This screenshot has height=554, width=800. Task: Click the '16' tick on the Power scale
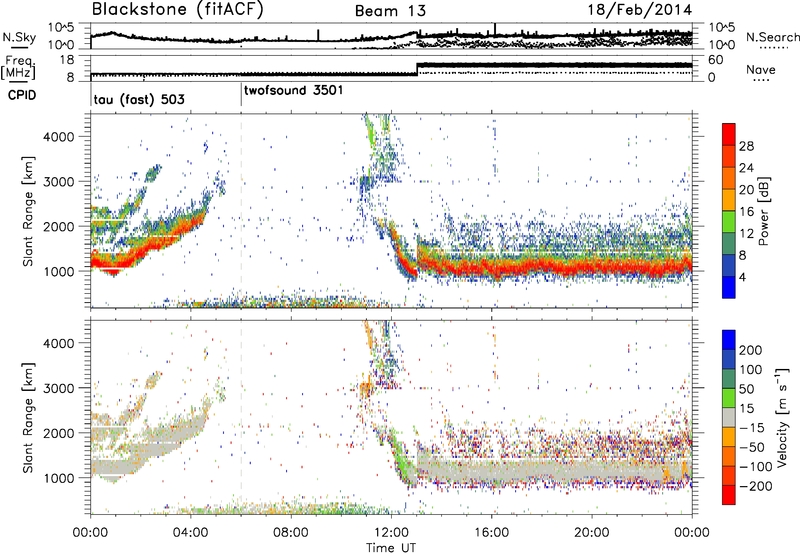(746, 212)
